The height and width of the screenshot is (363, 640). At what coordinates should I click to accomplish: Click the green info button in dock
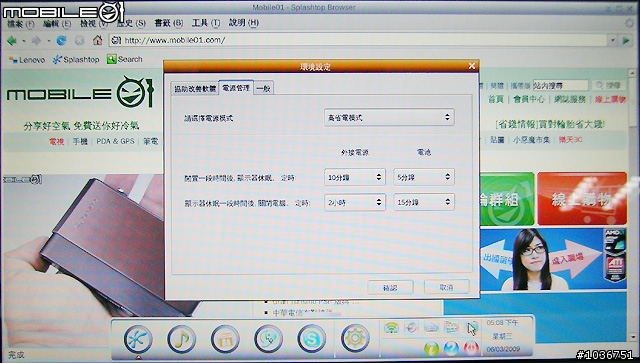431,349
